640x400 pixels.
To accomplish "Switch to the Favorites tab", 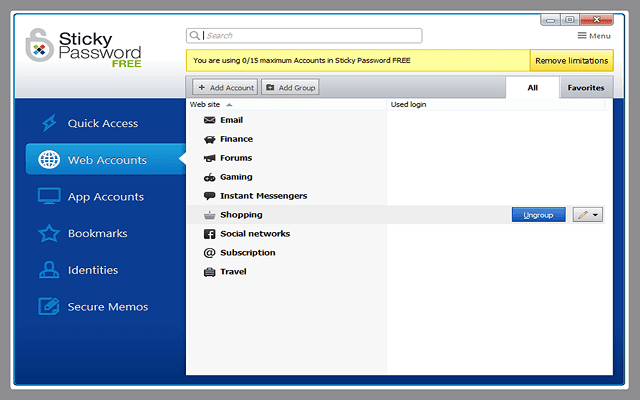I will [586, 88].
